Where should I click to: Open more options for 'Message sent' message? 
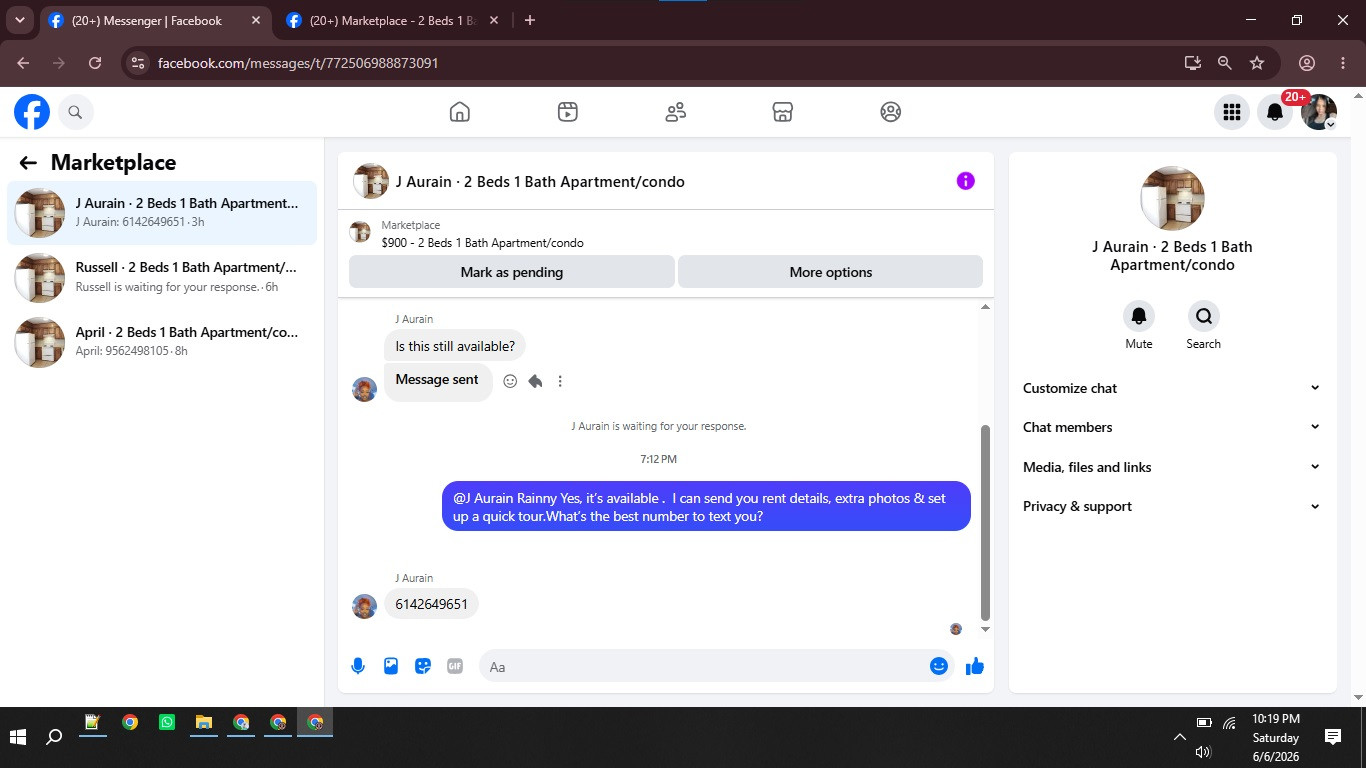(560, 381)
